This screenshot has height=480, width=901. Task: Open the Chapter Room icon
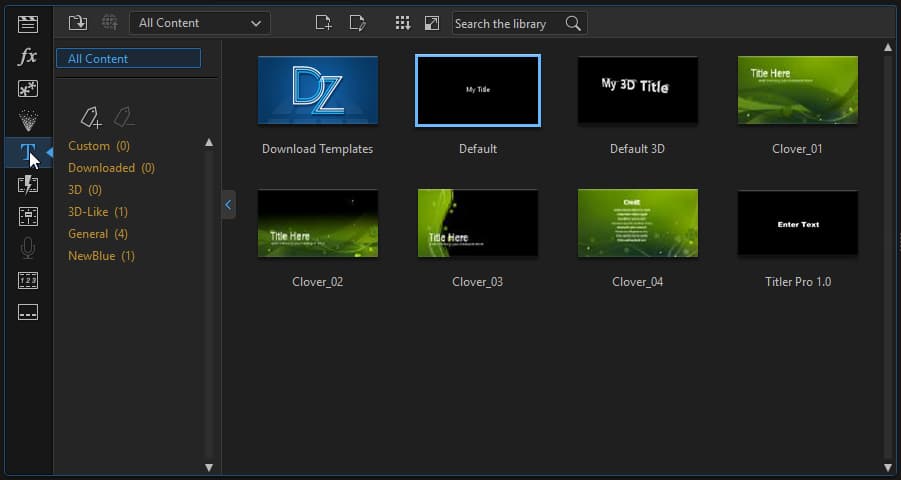coord(28,281)
